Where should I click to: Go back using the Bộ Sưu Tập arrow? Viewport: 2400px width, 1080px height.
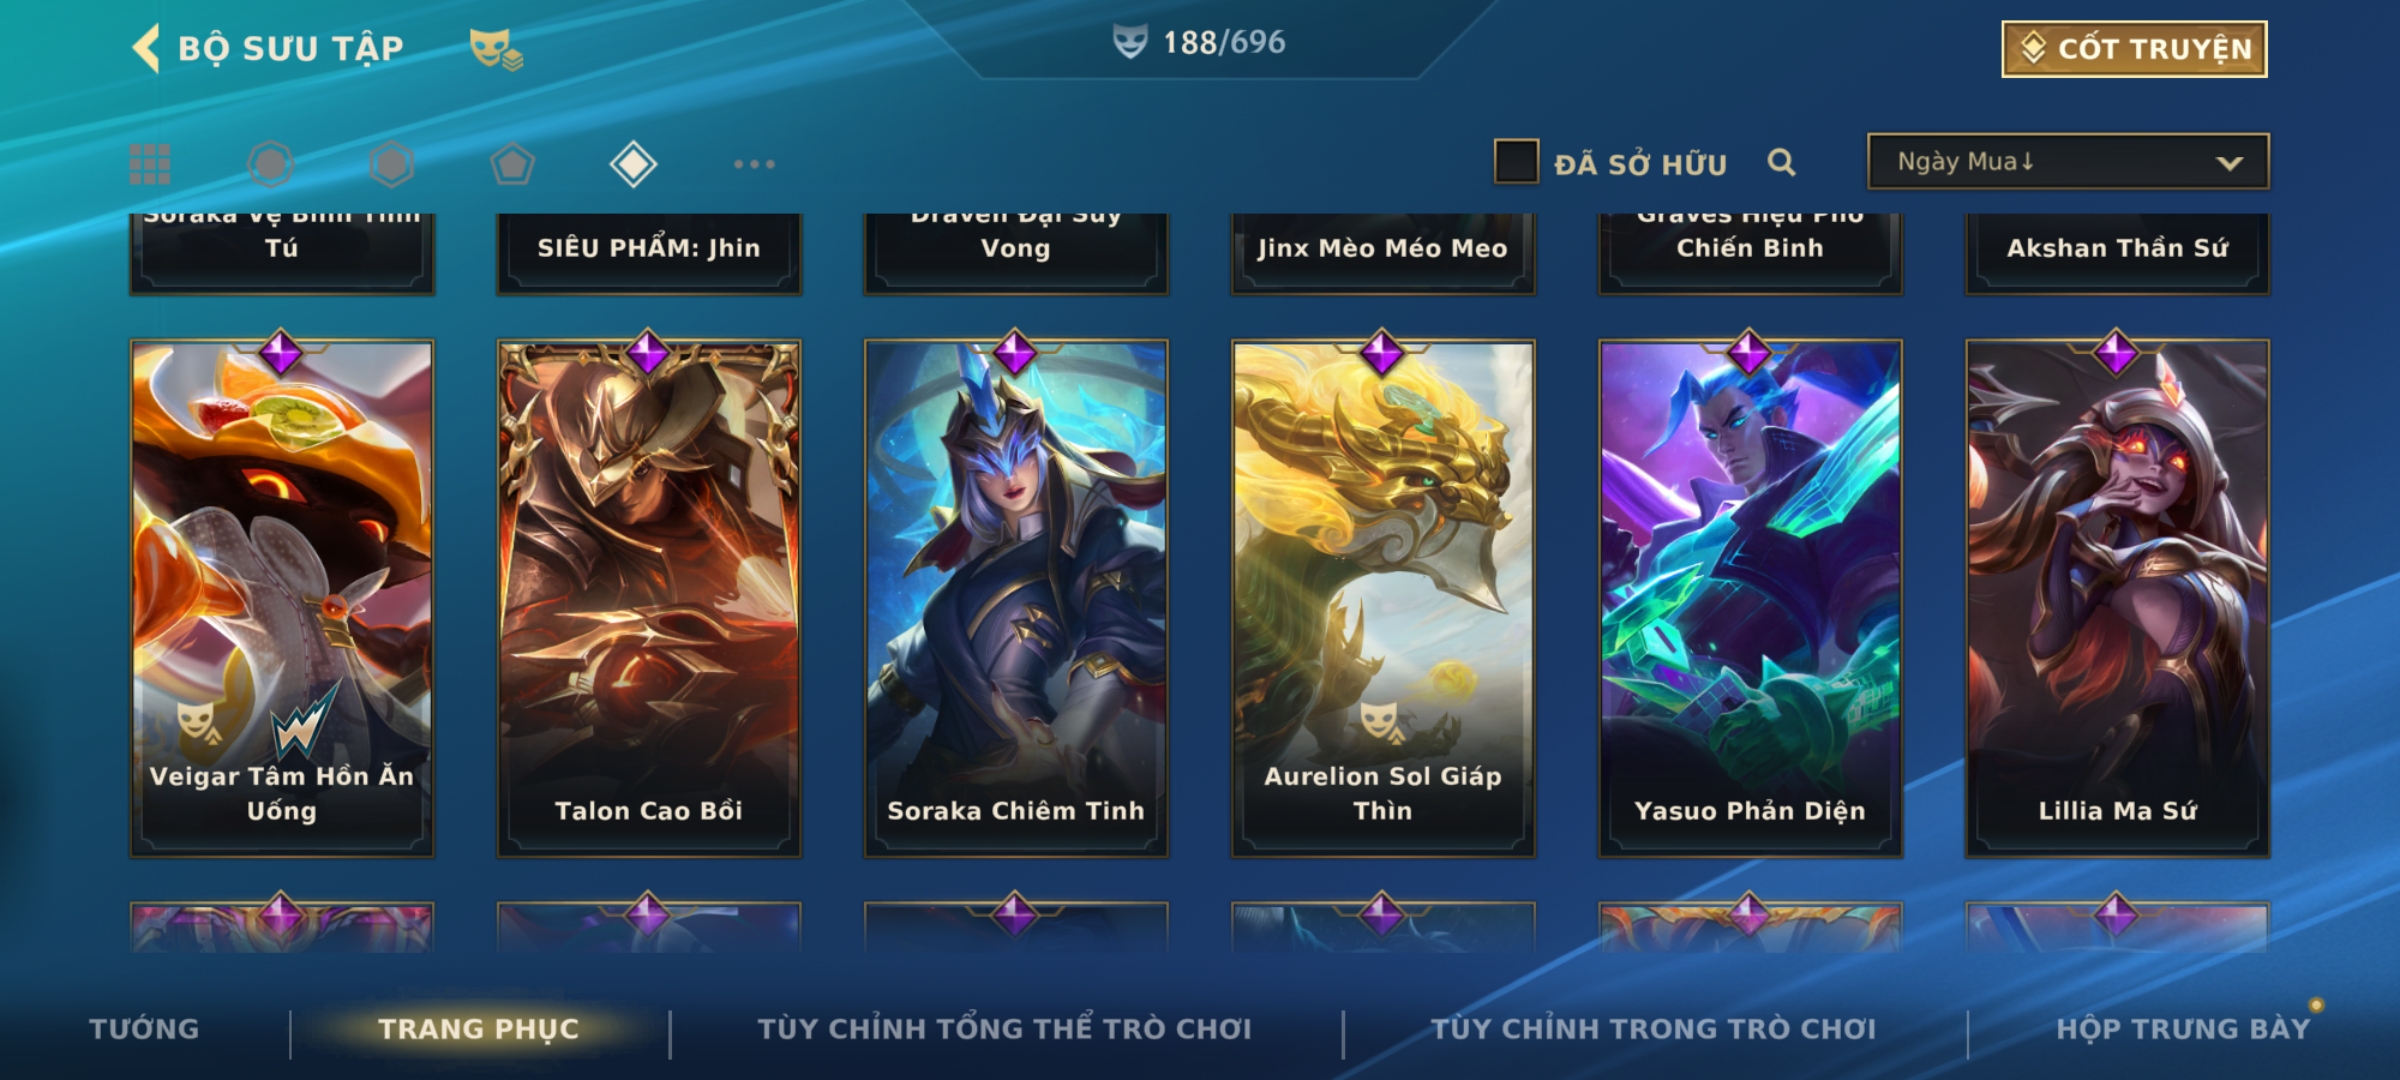pos(146,48)
